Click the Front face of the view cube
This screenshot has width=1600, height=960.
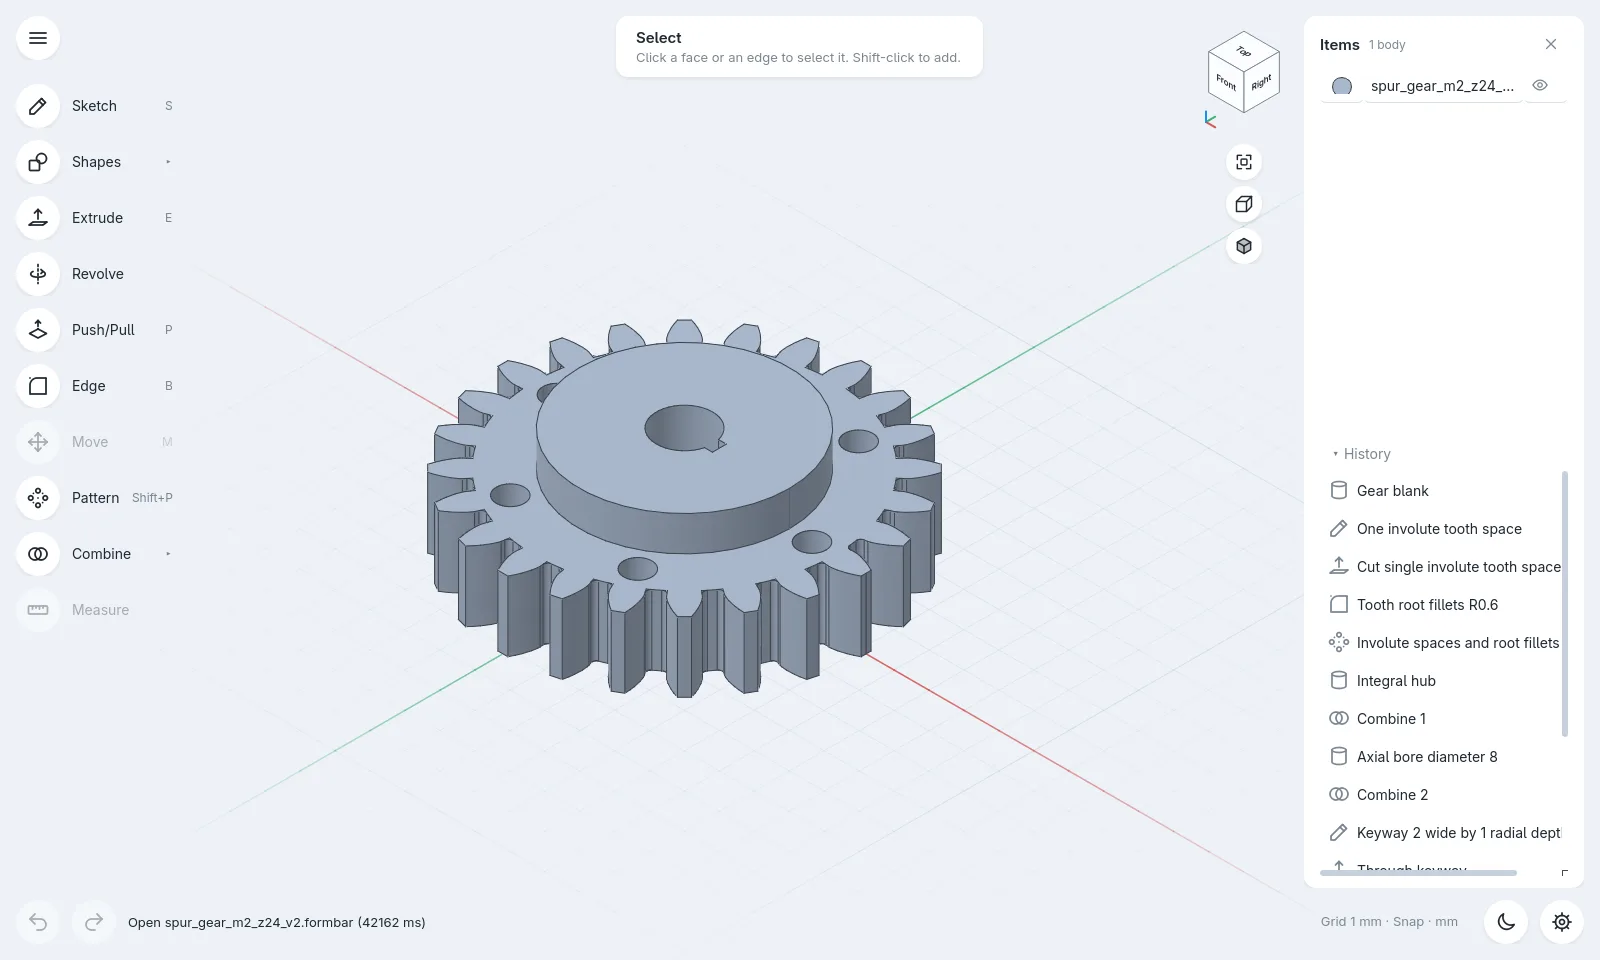point(1226,82)
